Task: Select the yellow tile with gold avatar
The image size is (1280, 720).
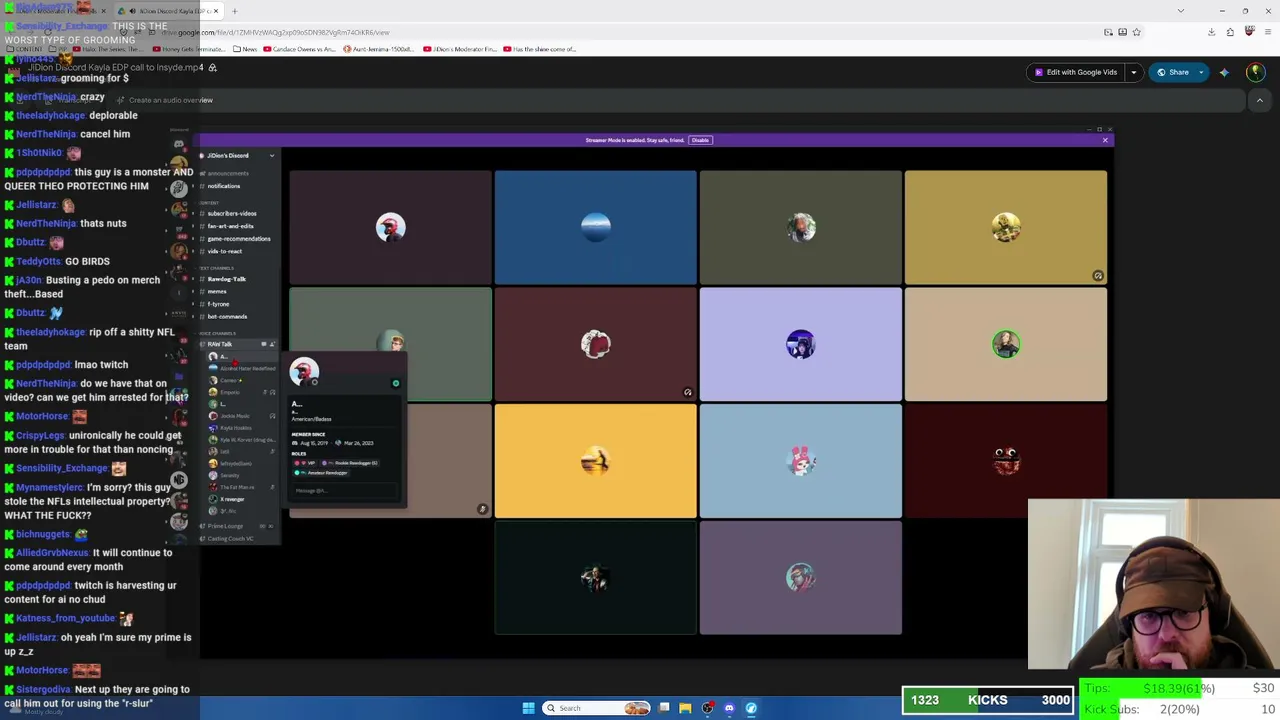Action: pos(1005,227)
